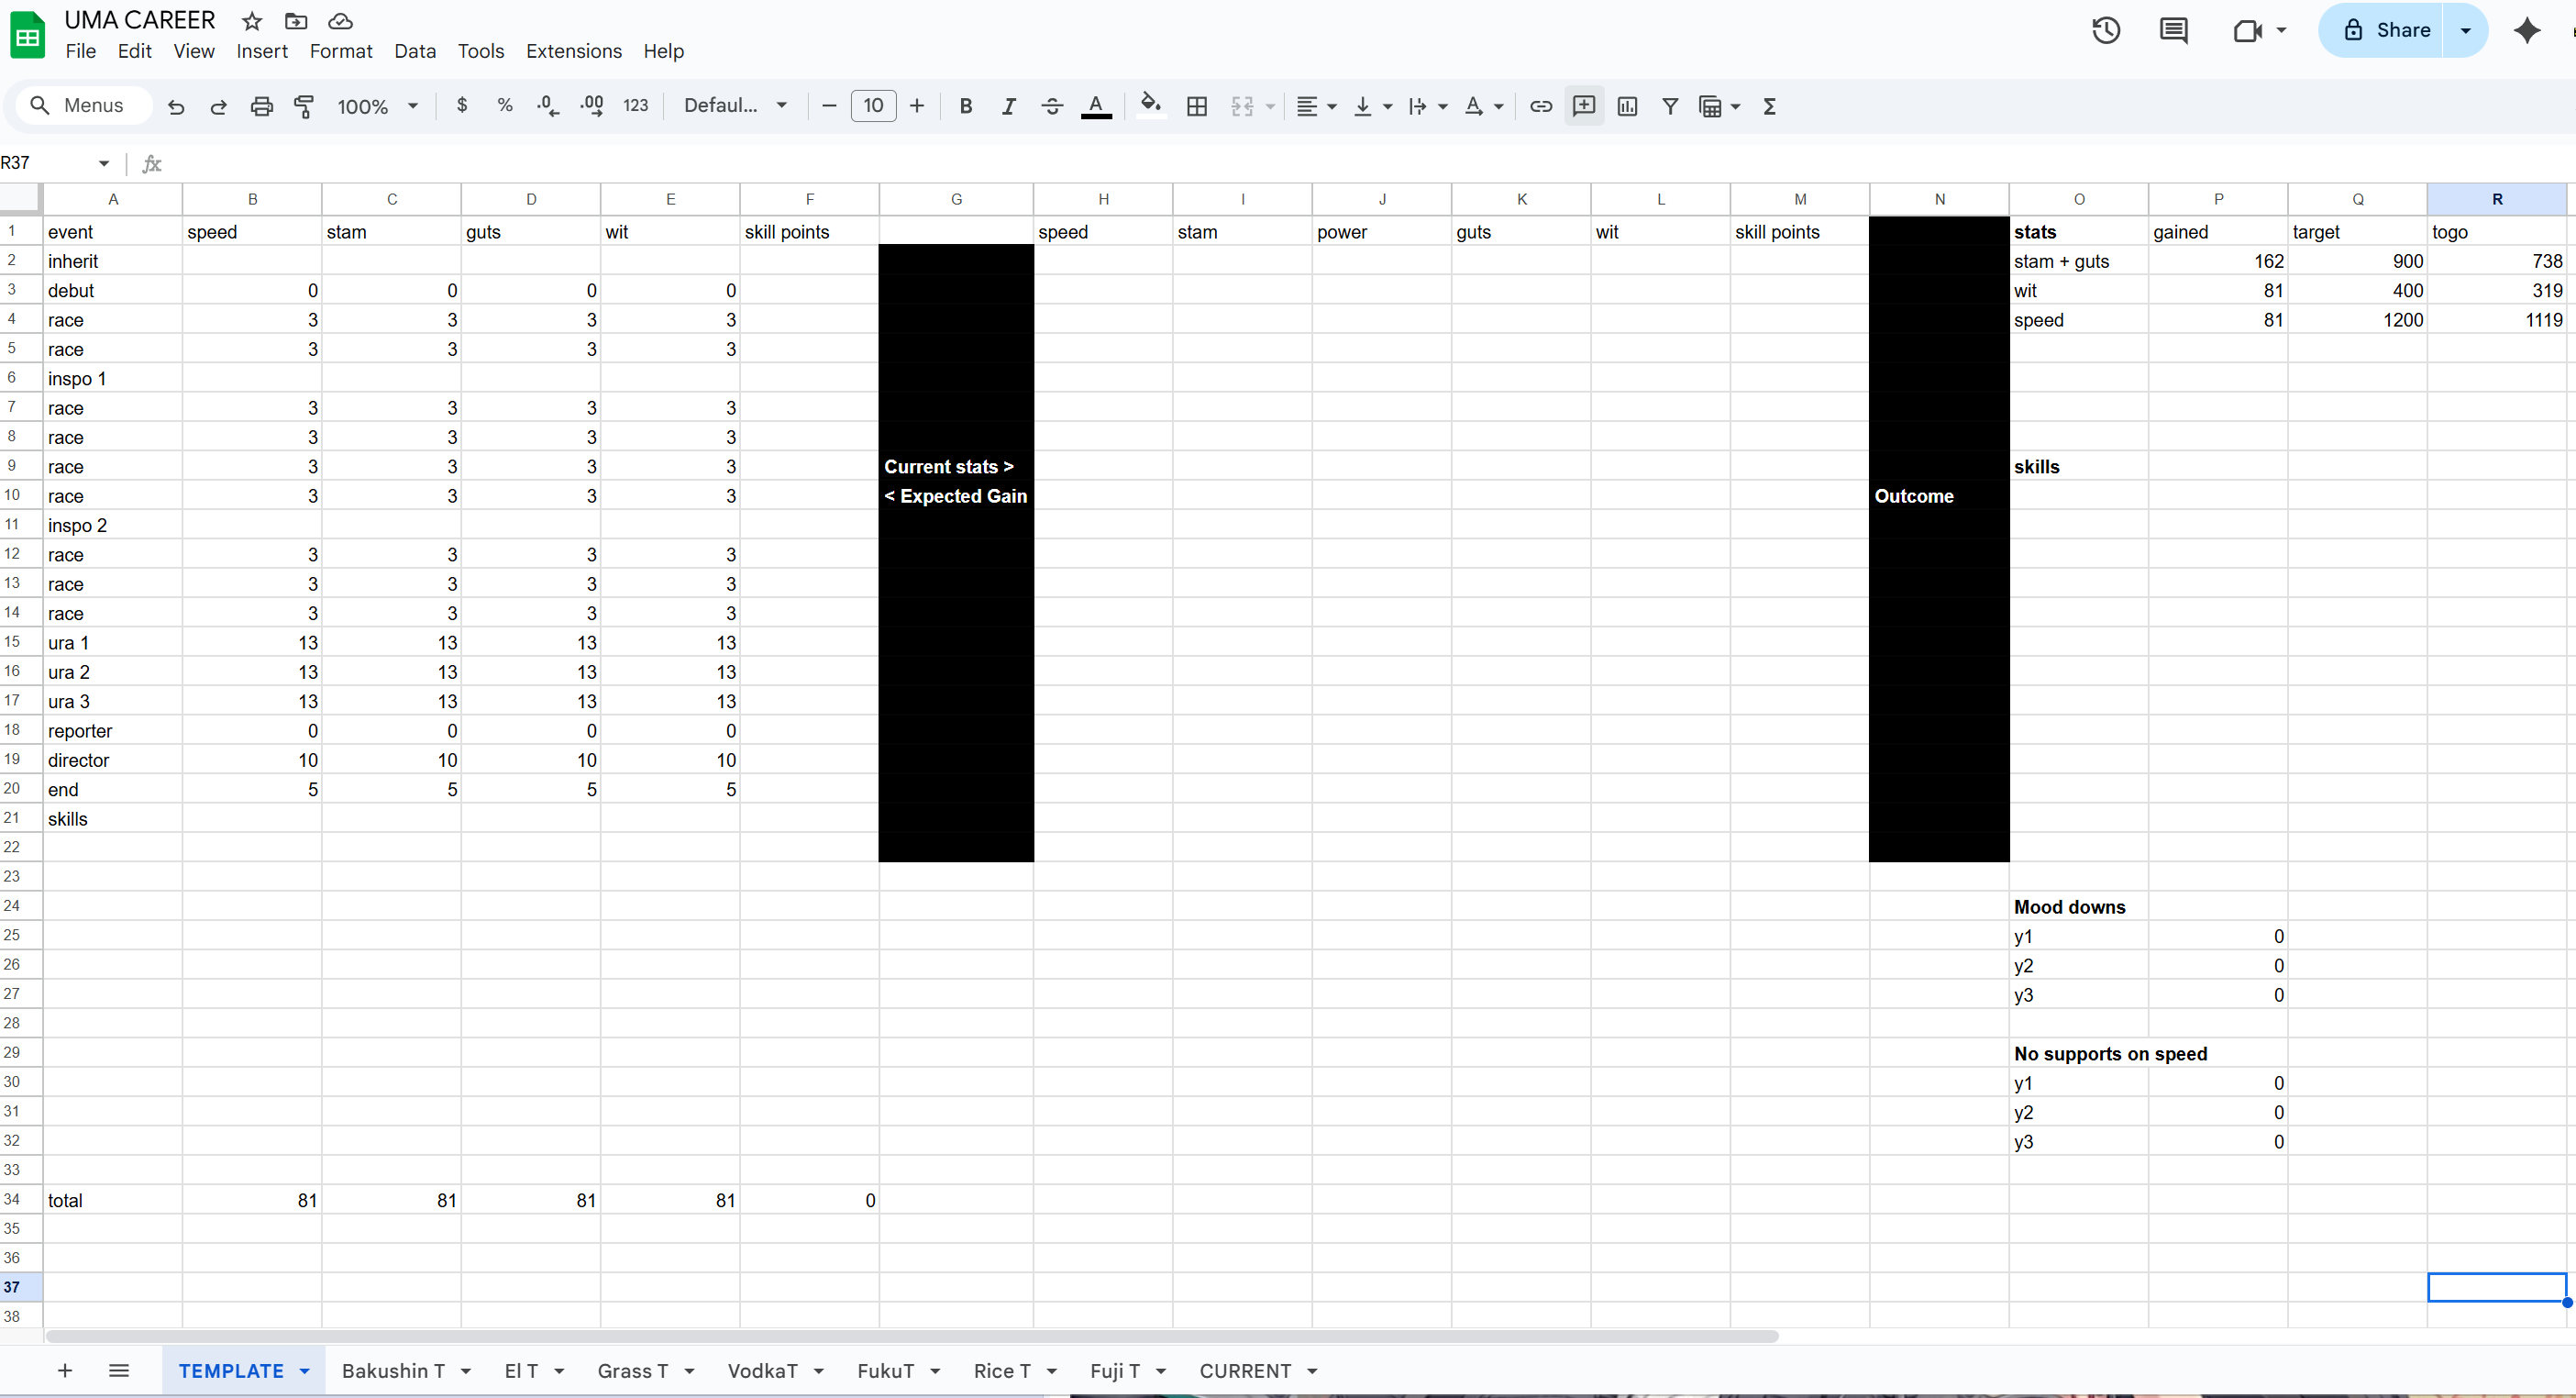
Task: Switch to the Bakushin T sheet tab
Action: click(392, 1371)
